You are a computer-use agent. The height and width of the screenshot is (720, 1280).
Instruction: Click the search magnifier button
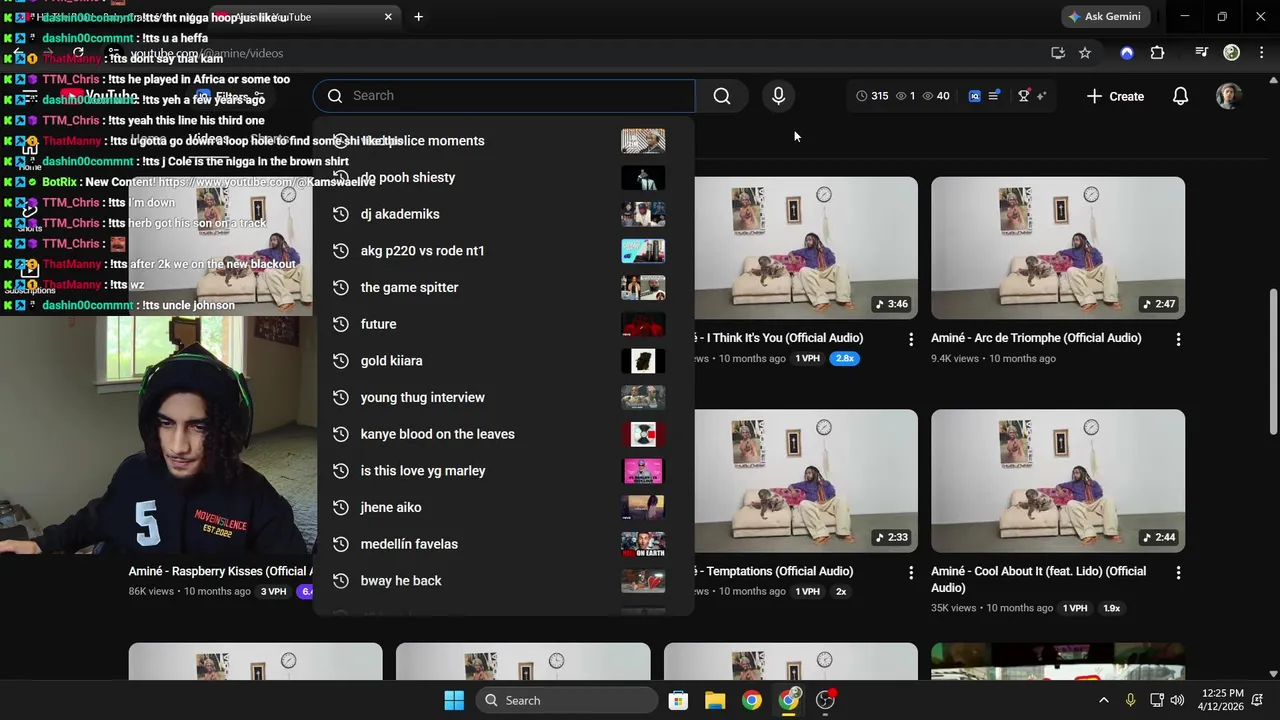722,96
